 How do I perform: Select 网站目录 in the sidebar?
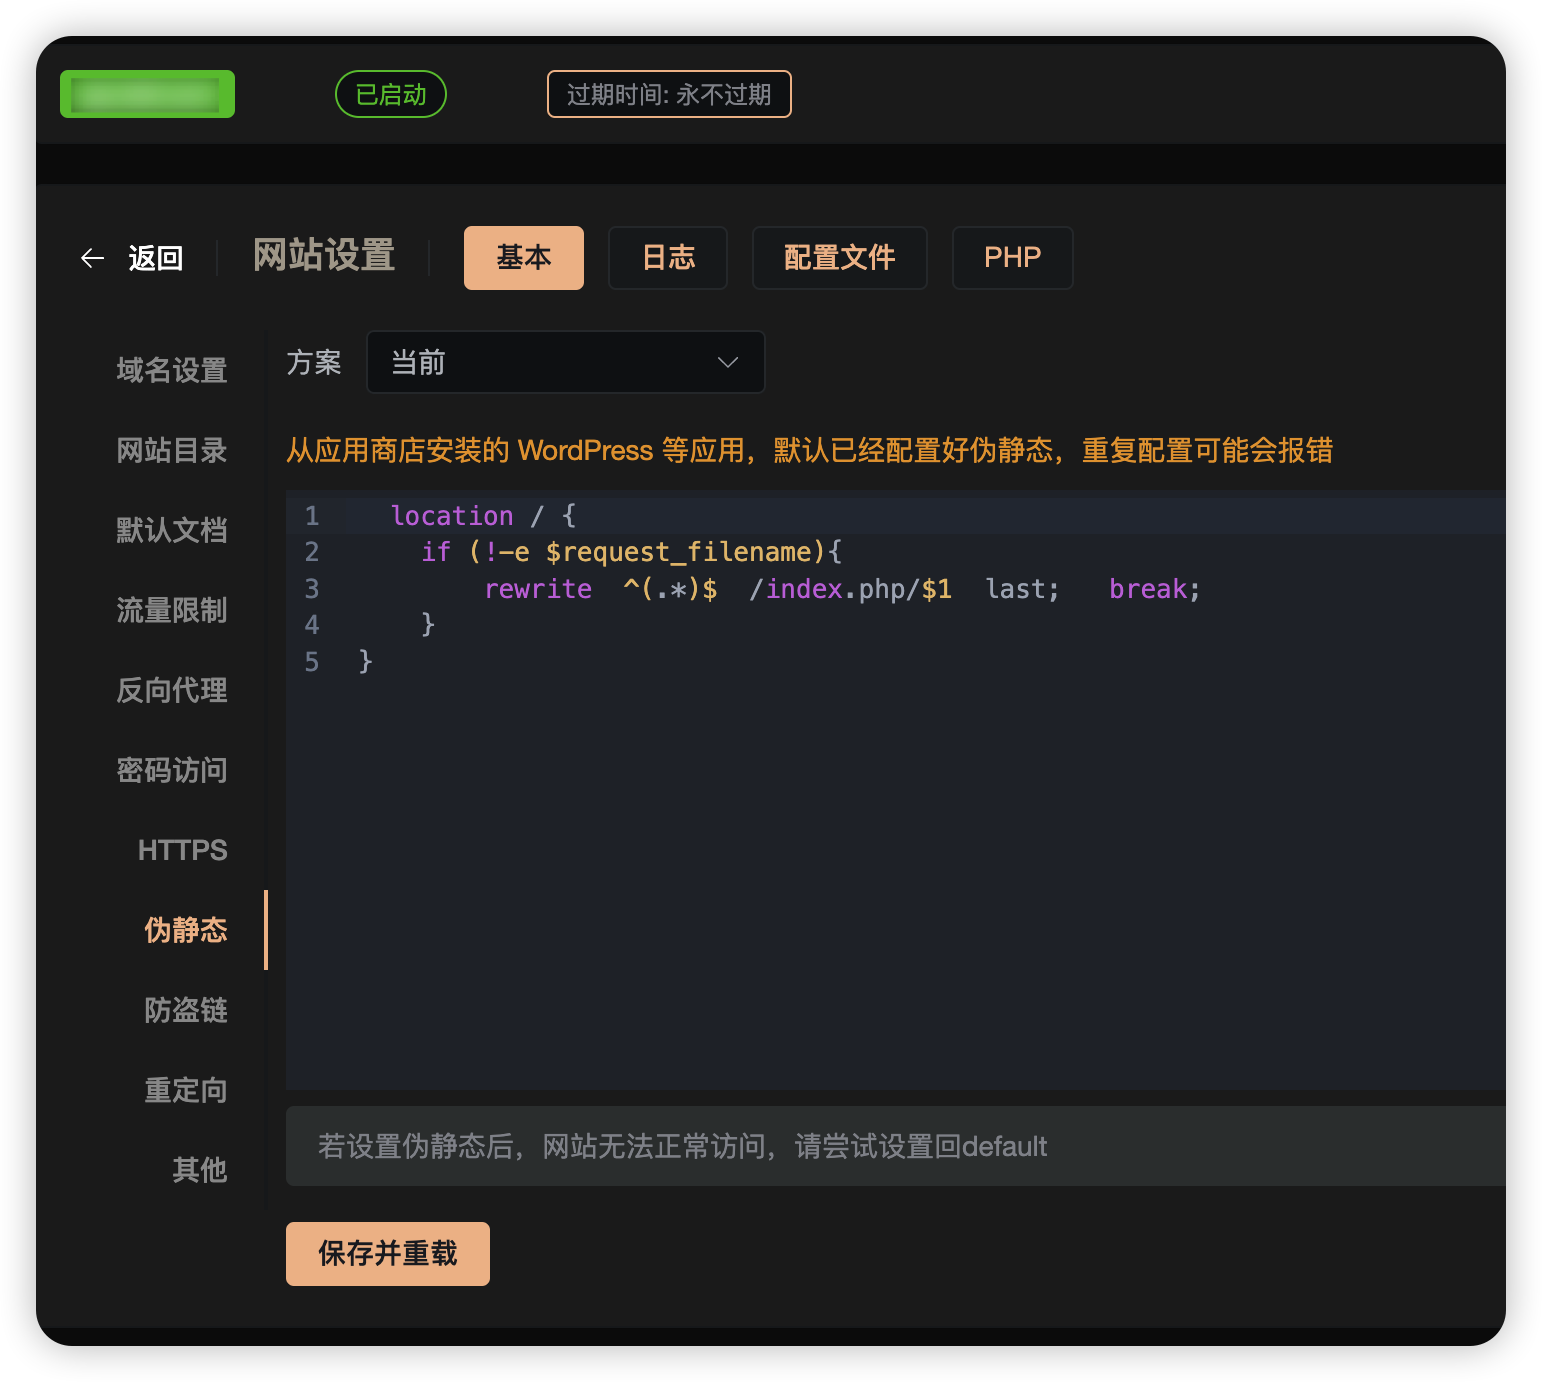(172, 450)
